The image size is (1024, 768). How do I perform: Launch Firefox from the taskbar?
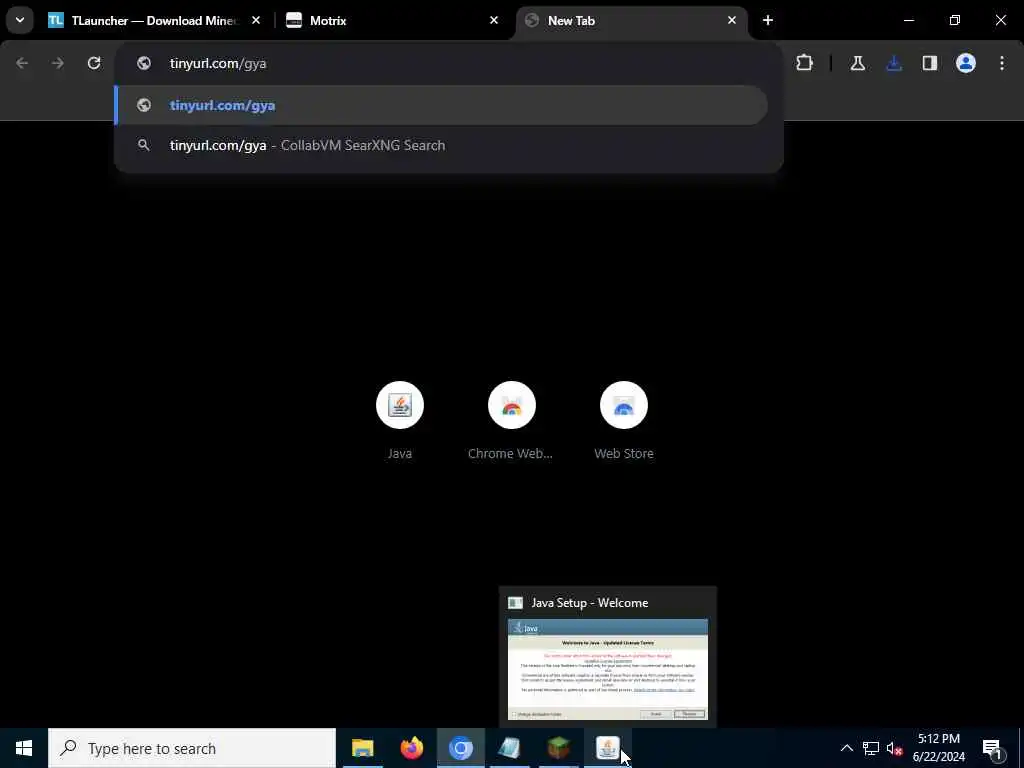(x=411, y=748)
